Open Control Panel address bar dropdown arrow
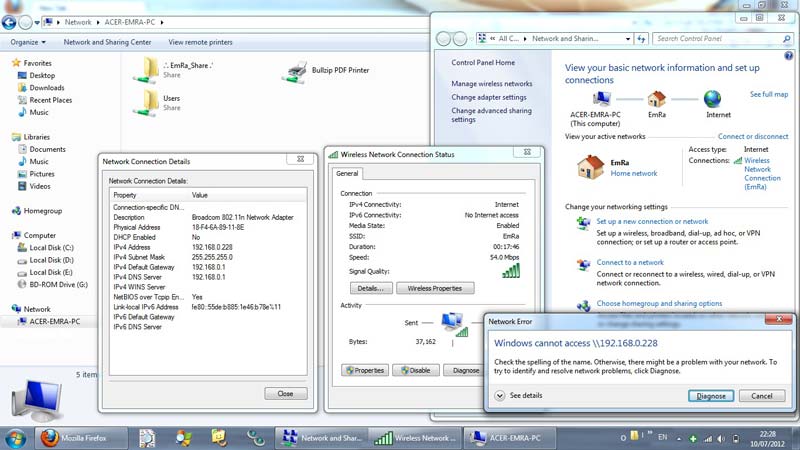This screenshot has height=450, width=800. pyautogui.click(x=628, y=39)
